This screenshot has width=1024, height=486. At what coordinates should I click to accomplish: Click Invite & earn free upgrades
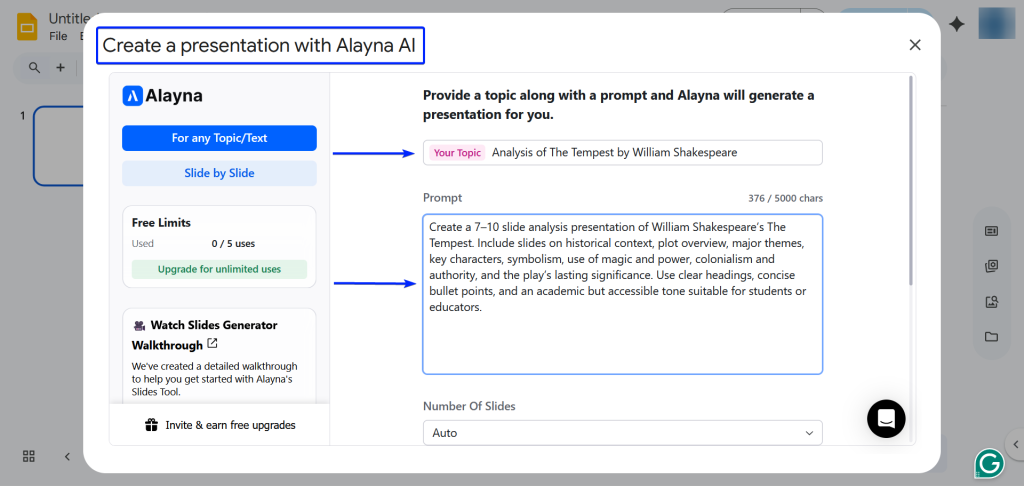tap(230, 425)
